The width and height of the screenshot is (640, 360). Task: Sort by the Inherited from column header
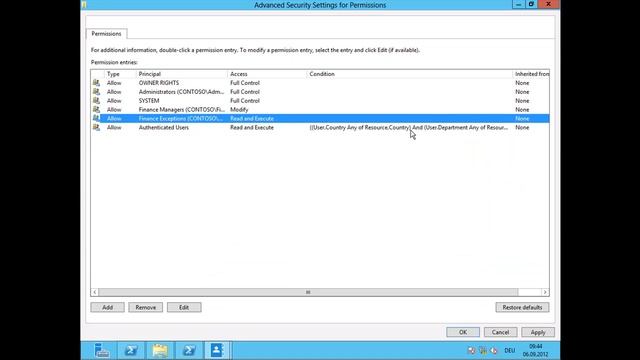point(531,74)
